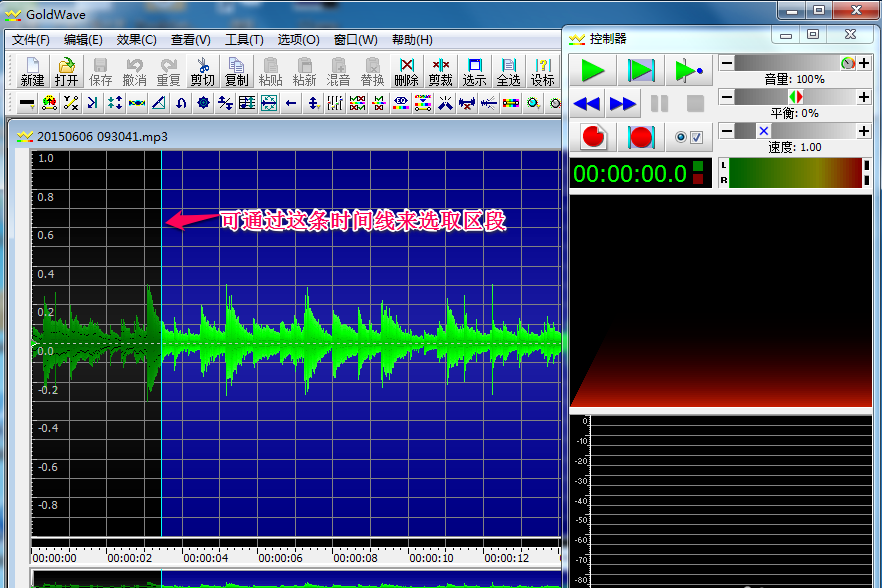Click the Record in selection button
This screenshot has height=588, width=882.
coord(641,137)
